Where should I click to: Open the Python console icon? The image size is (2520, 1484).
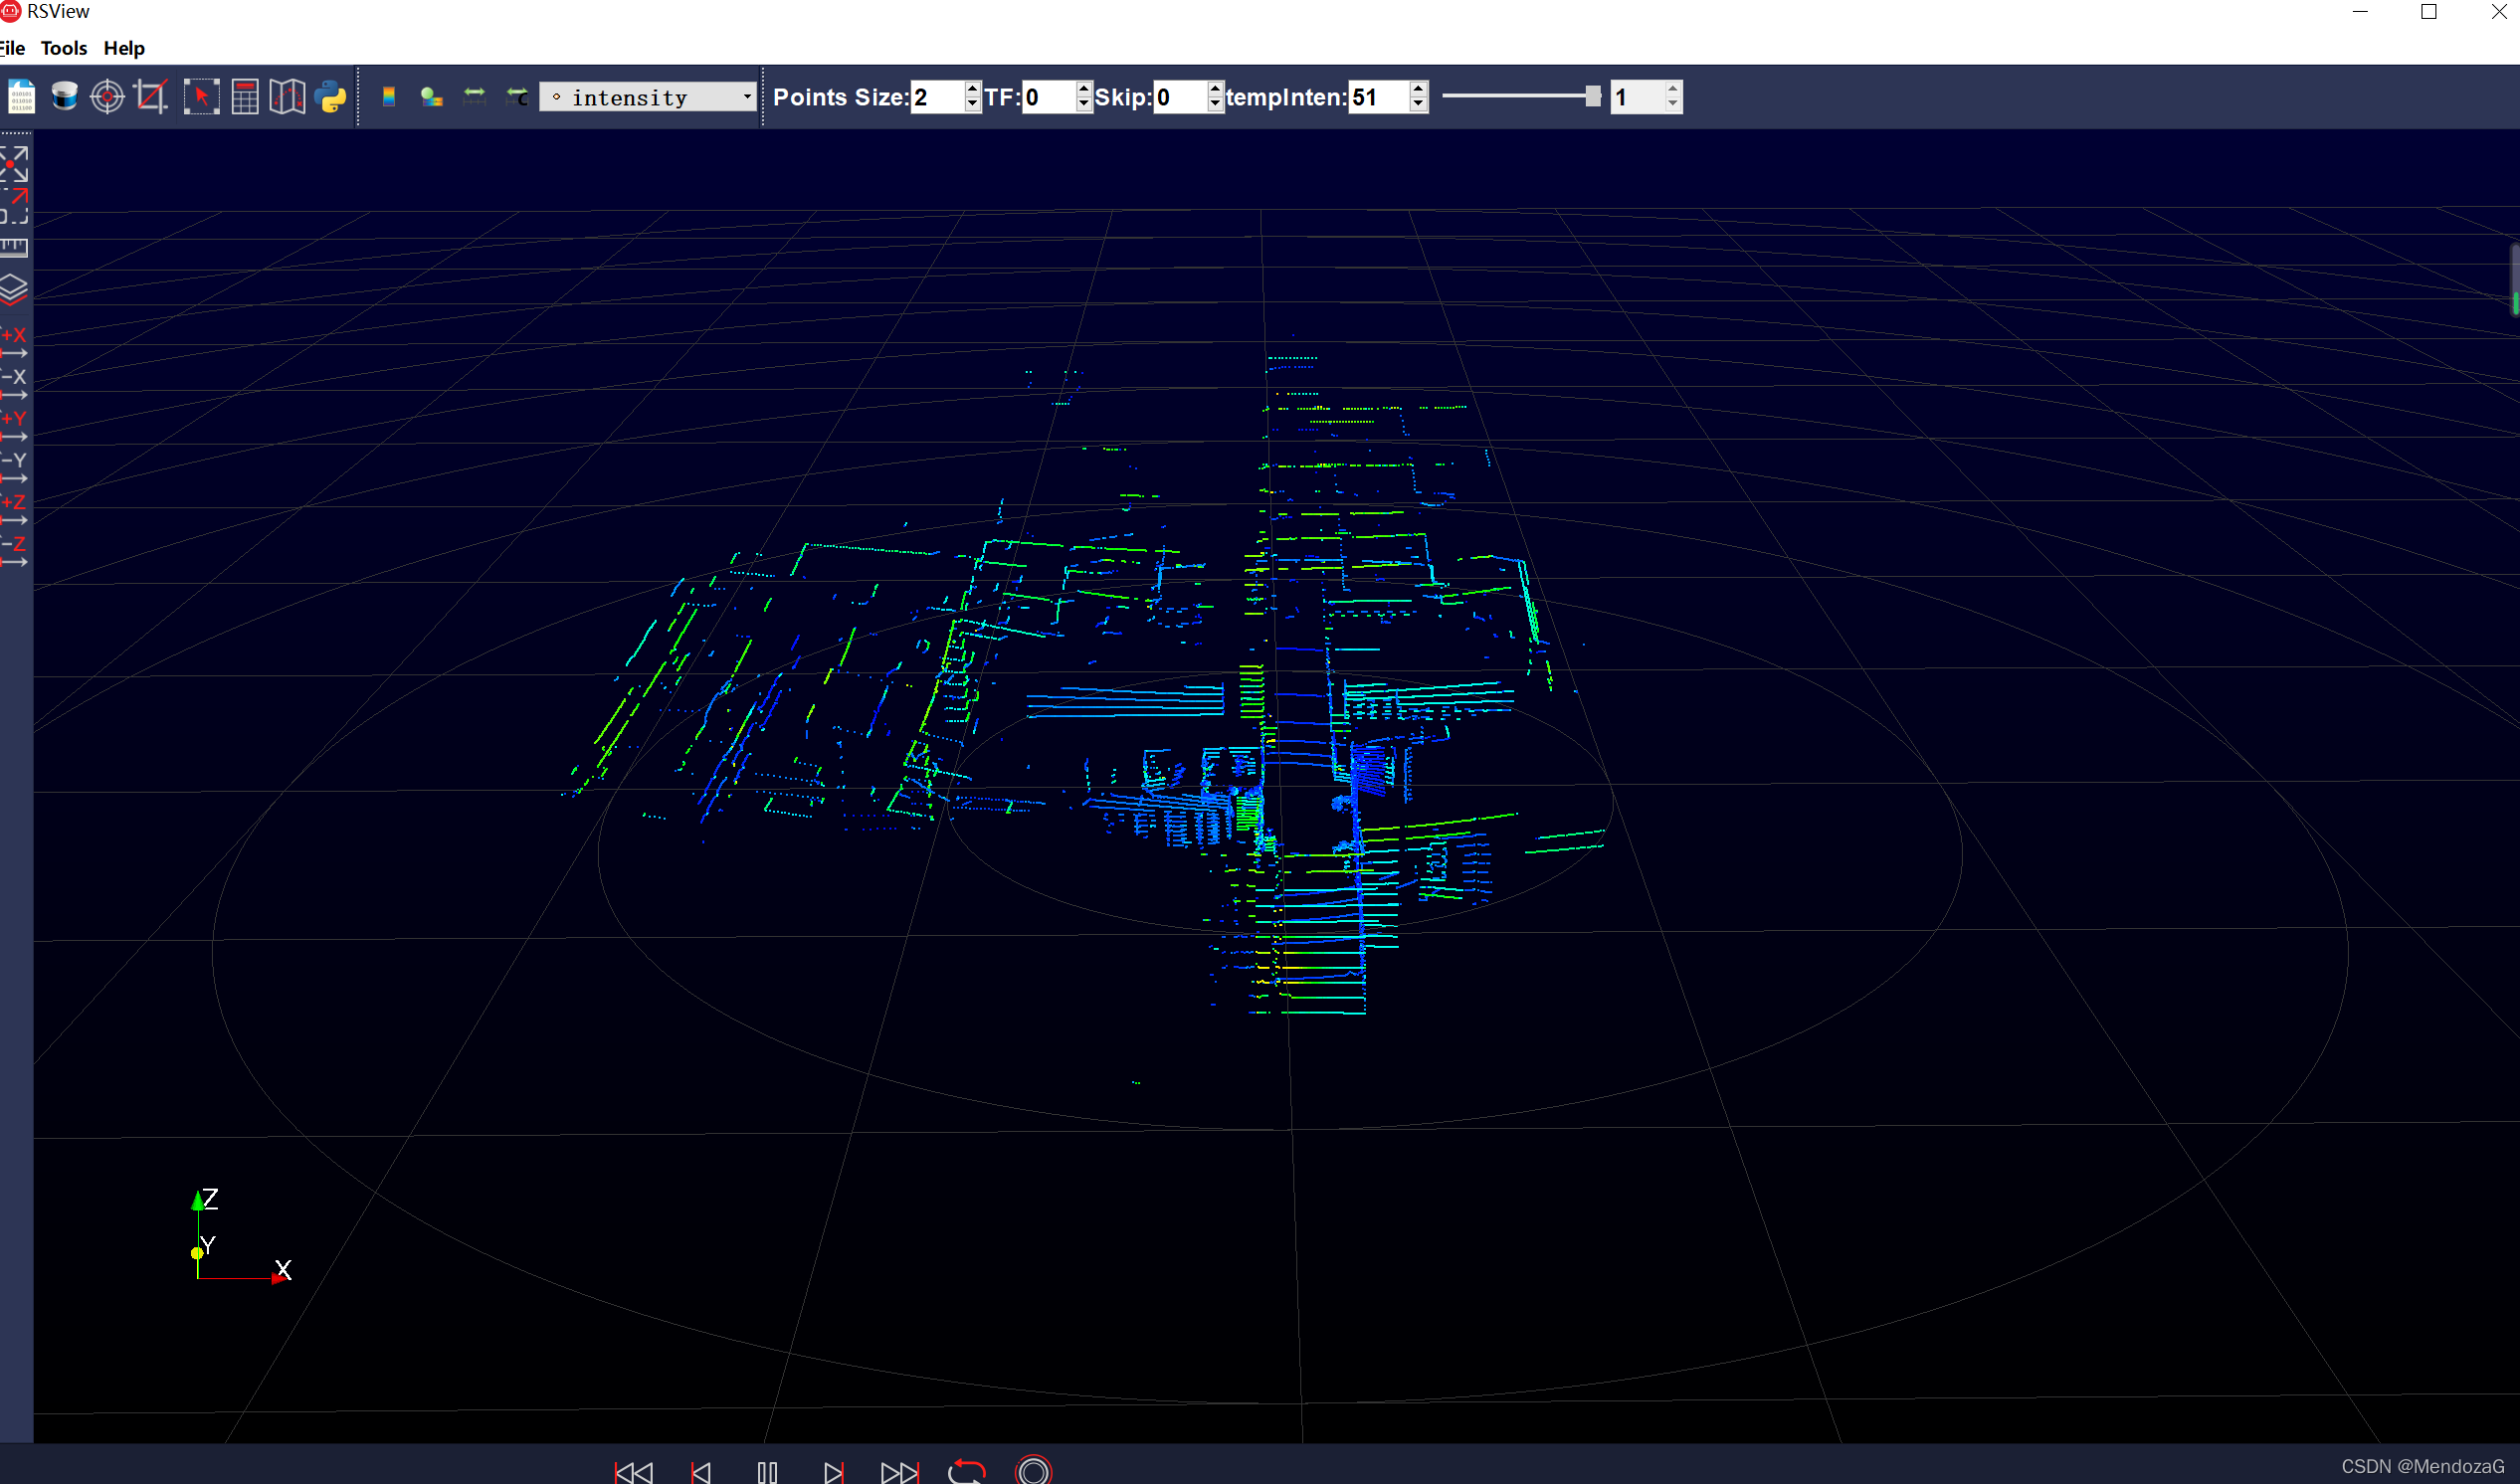[330, 97]
